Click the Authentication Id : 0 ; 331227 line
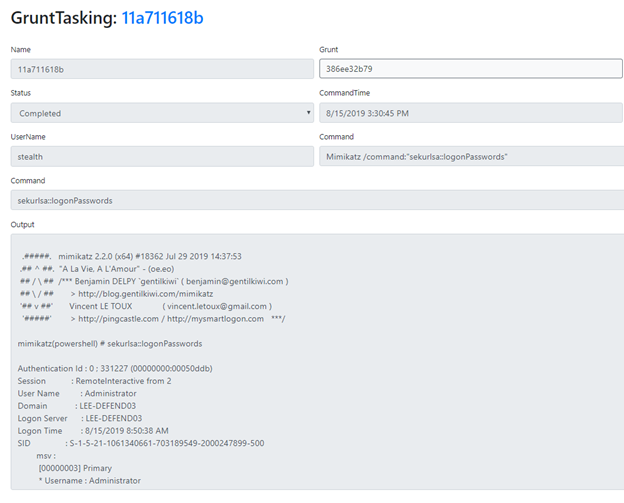Image resolution: width=624 pixels, height=503 pixels. 115,368
